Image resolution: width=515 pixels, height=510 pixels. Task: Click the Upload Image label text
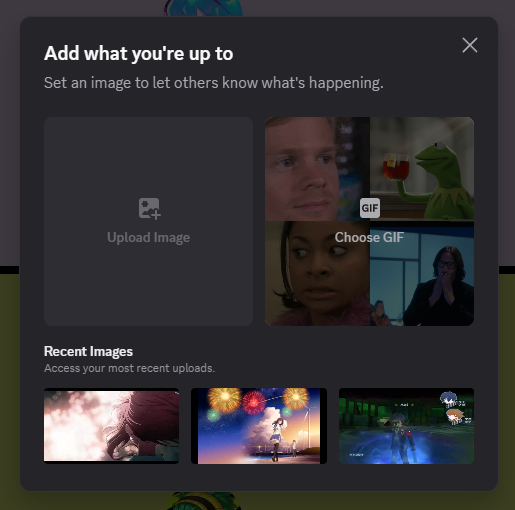click(x=148, y=238)
